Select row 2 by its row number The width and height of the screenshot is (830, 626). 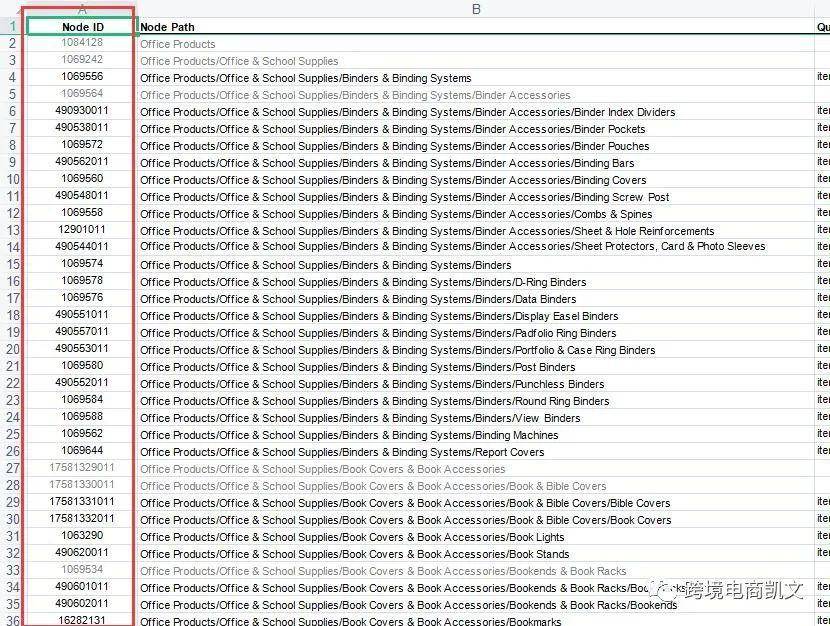12,44
